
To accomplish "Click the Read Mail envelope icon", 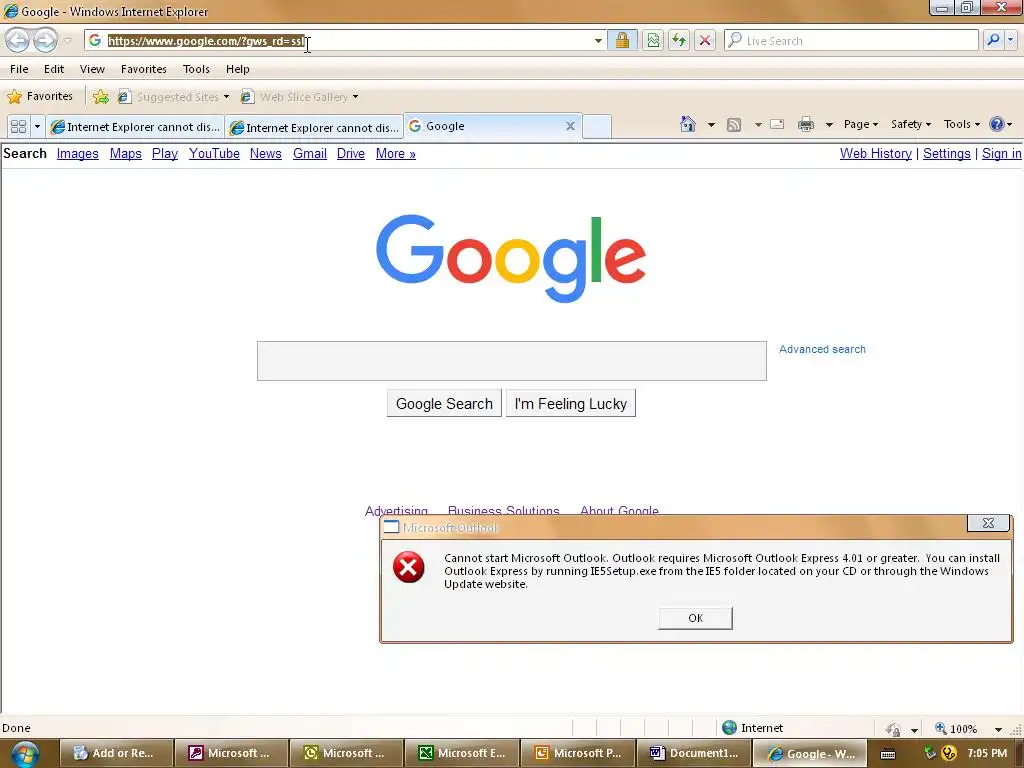I will pos(776,124).
